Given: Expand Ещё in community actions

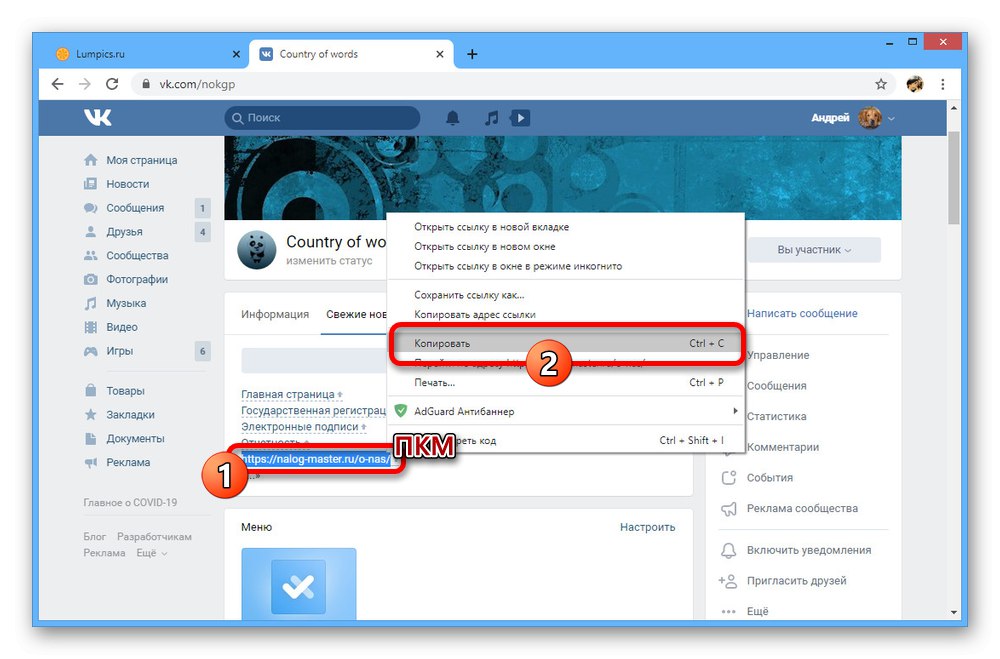Looking at the screenshot, I should click(745, 611).
